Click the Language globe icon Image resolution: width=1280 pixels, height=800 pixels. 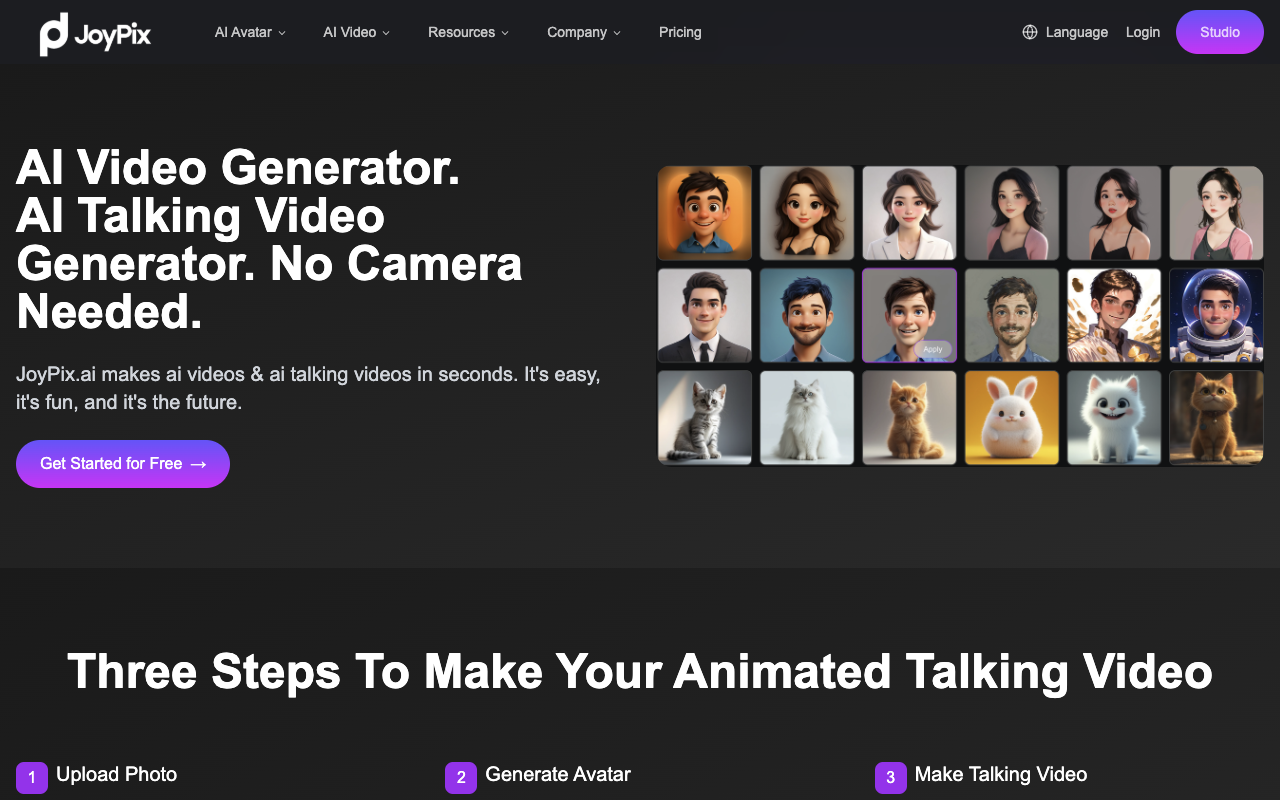coord(1030,32)
